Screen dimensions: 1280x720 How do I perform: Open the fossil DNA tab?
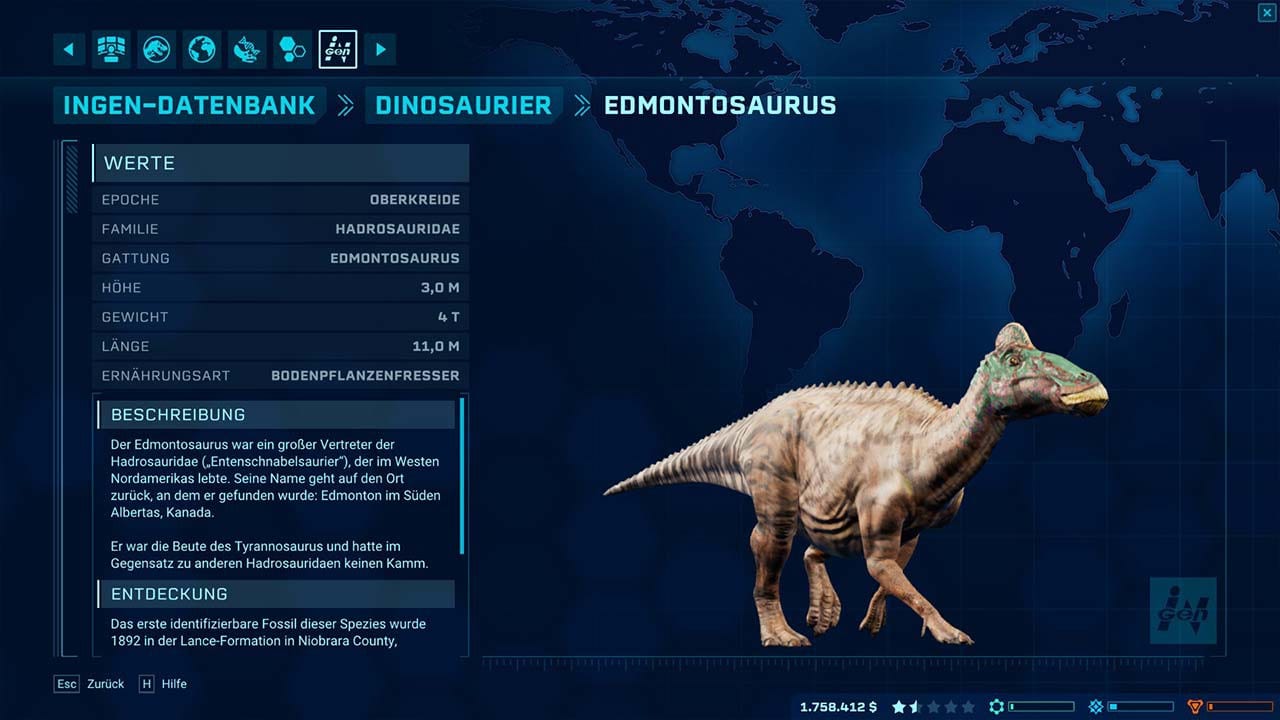click(x=247, y=49)
